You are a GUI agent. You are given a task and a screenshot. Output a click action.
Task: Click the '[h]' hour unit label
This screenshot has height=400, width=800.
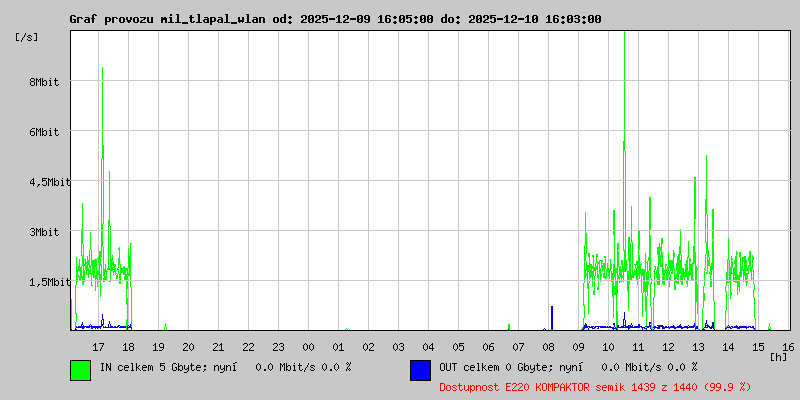(779, 357)
